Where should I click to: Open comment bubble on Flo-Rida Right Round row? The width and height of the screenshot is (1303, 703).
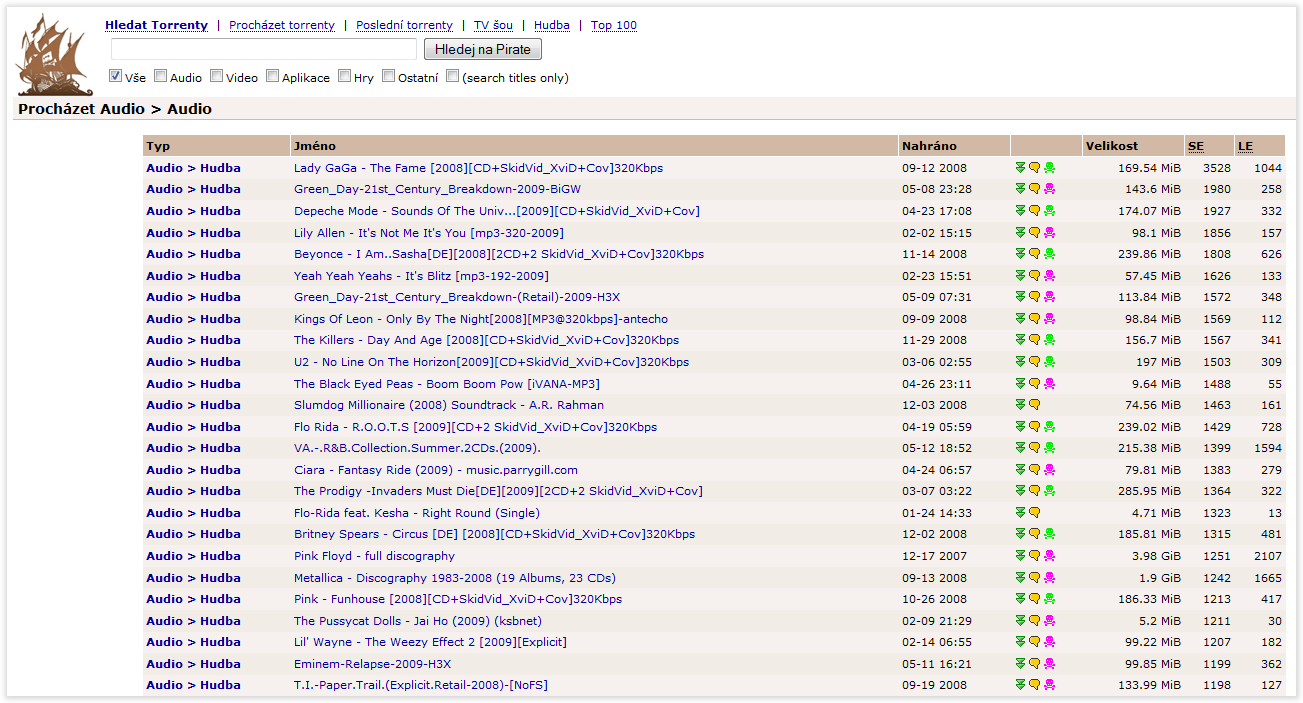[x=1035, y=513]
